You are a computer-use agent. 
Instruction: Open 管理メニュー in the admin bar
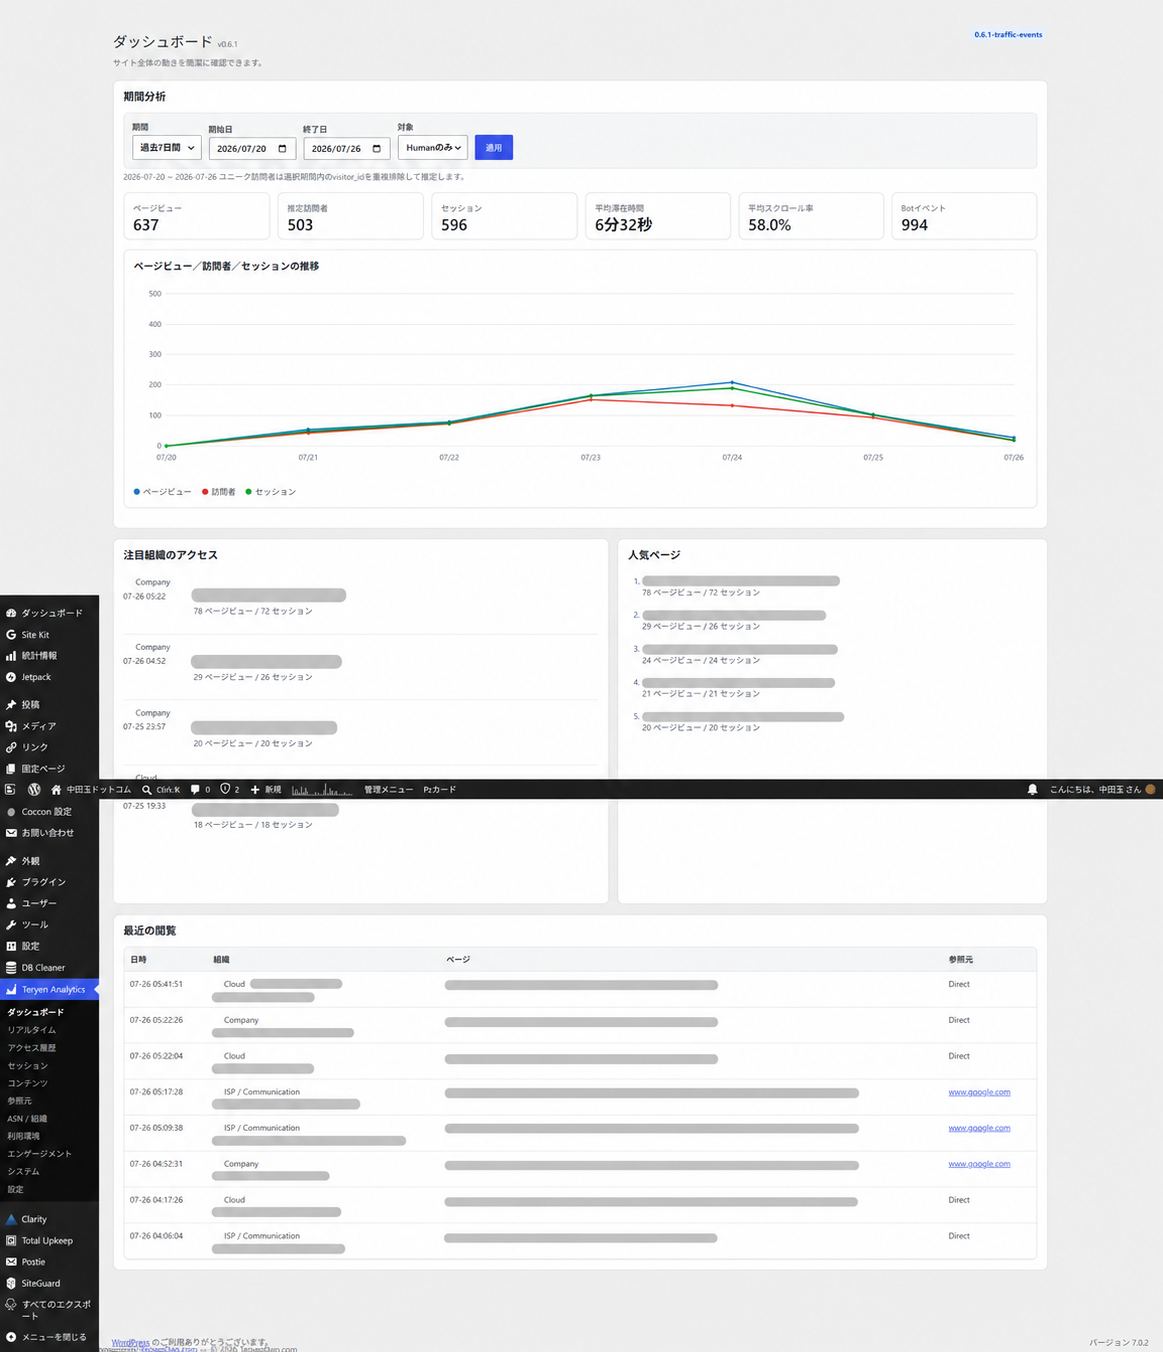(x=389, y=790)
